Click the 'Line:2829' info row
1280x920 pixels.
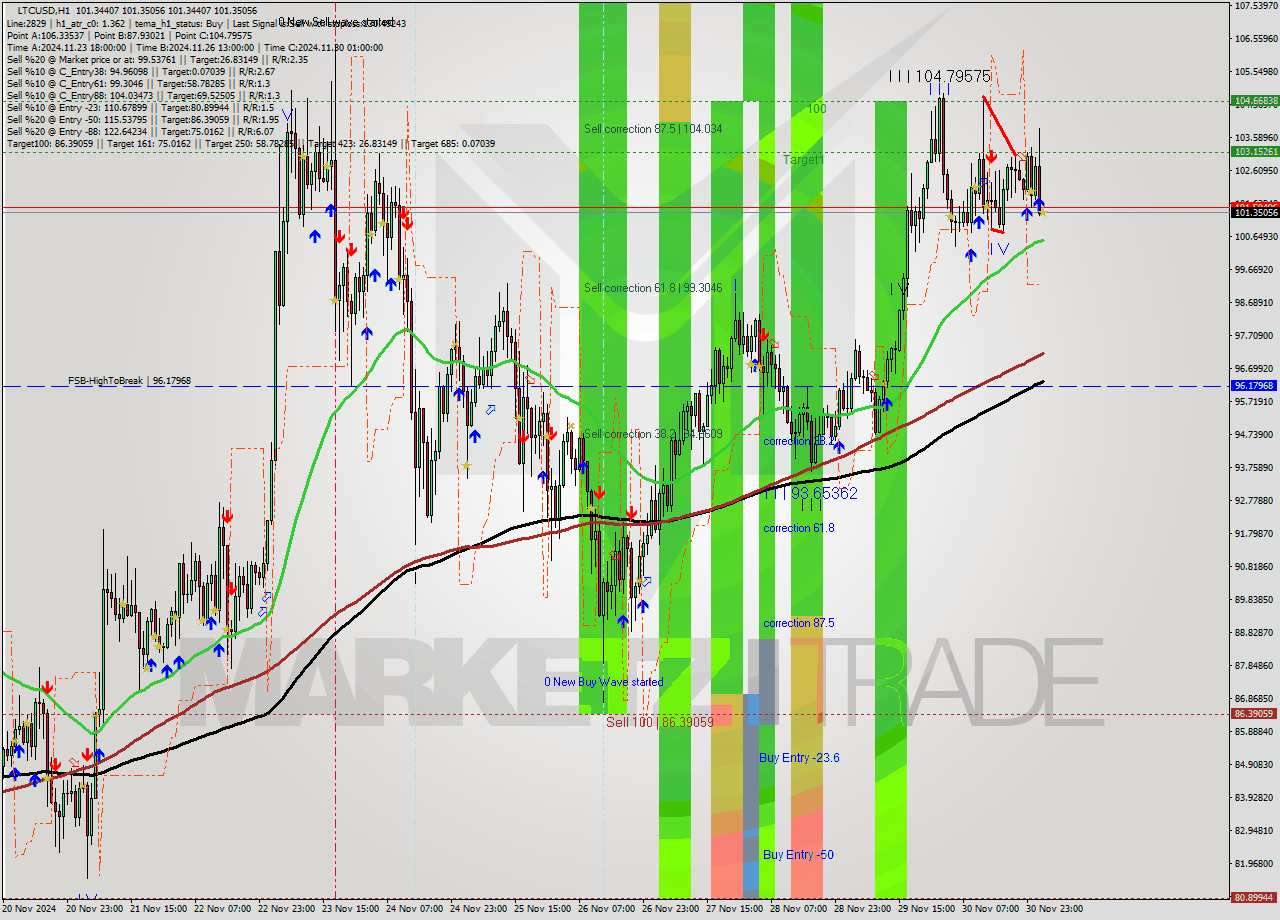pyautogui.click(x=206, y=22)
